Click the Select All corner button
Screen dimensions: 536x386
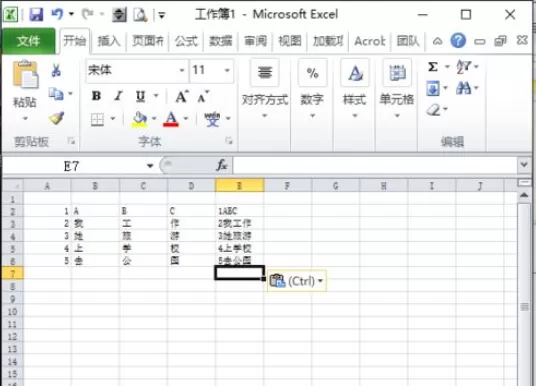pyautogui.click(x=13, y=186)
